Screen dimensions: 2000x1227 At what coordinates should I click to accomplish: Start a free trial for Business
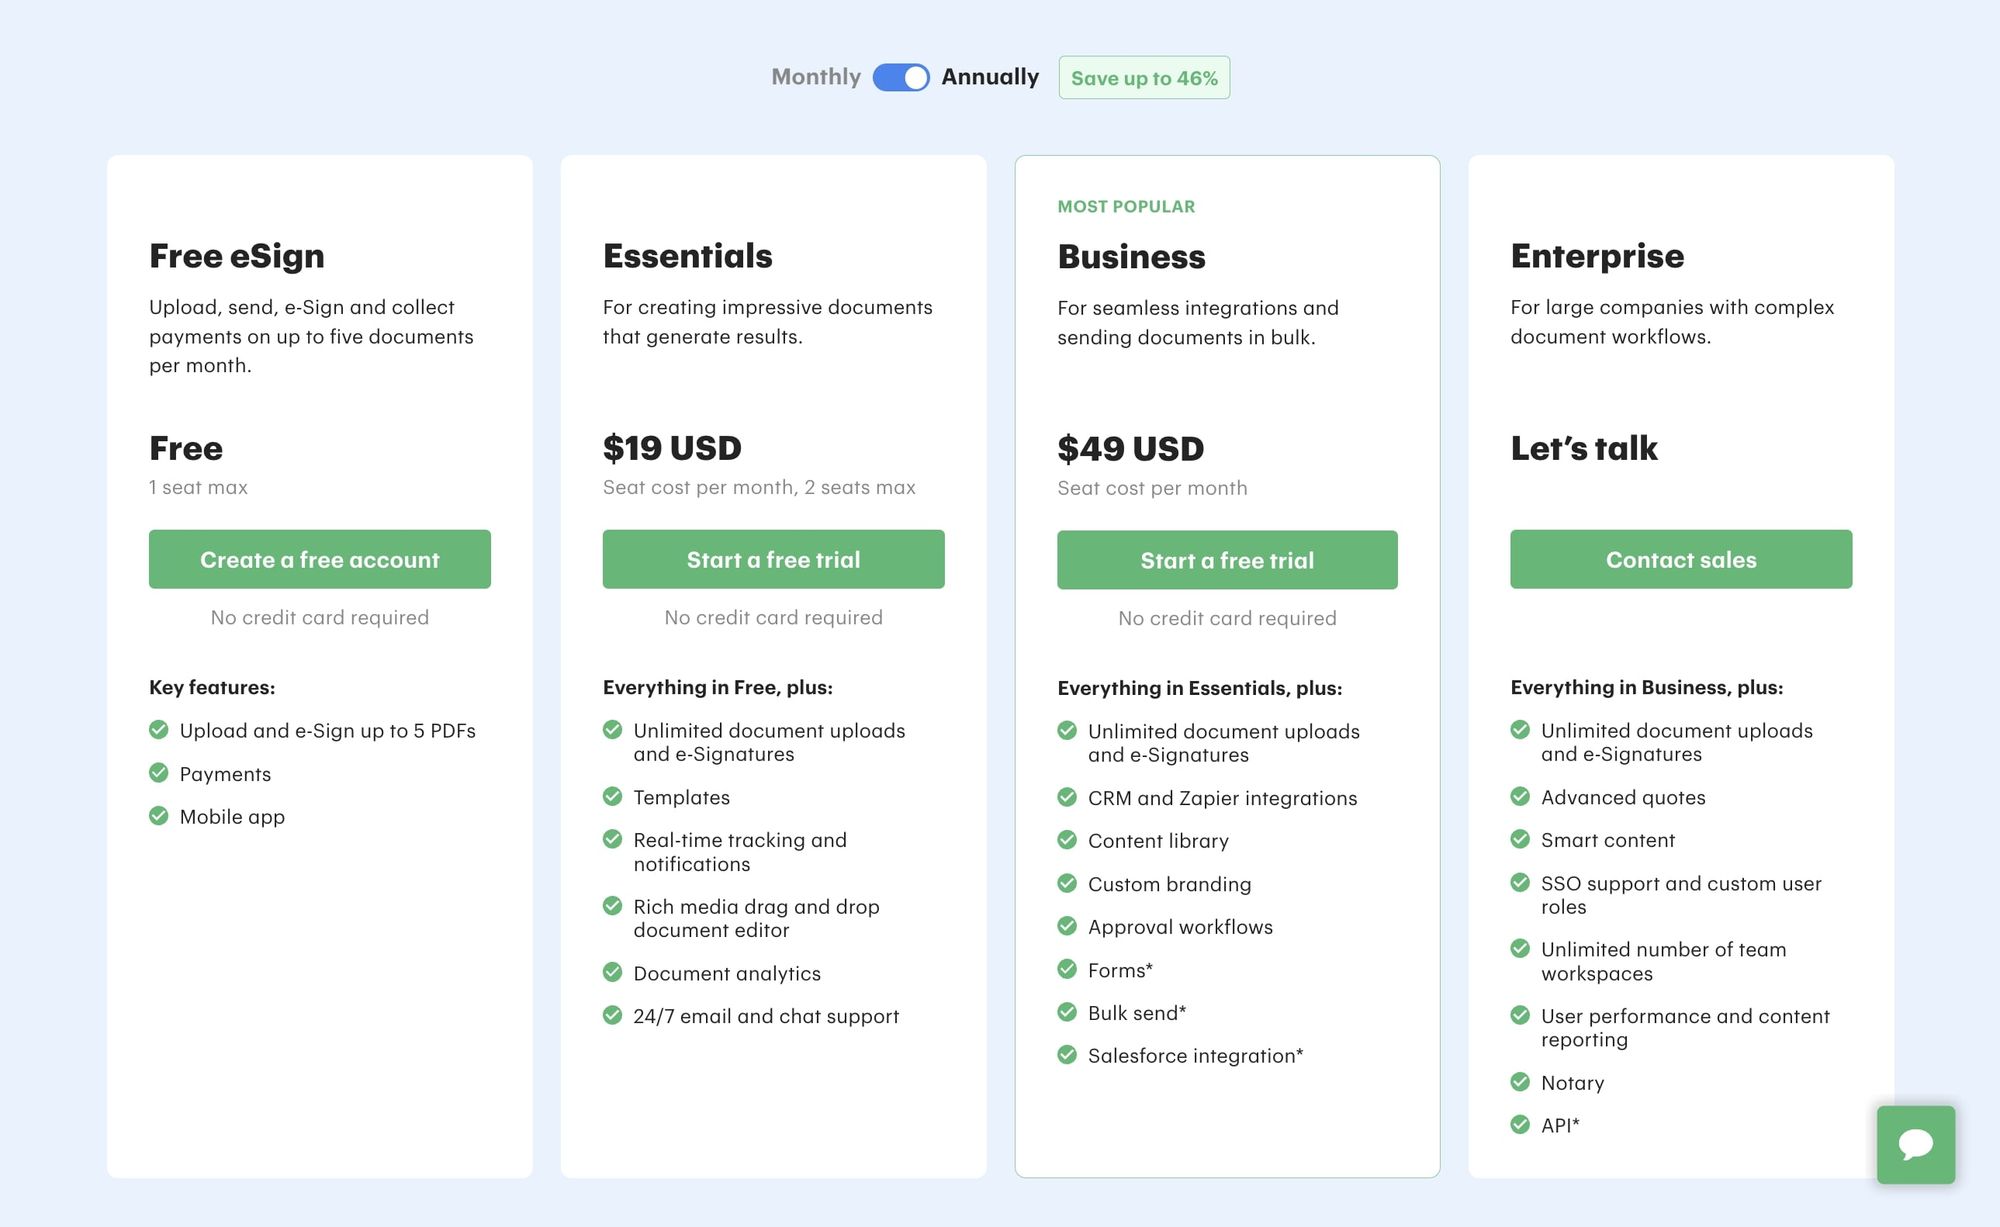tap(1227, 560)
